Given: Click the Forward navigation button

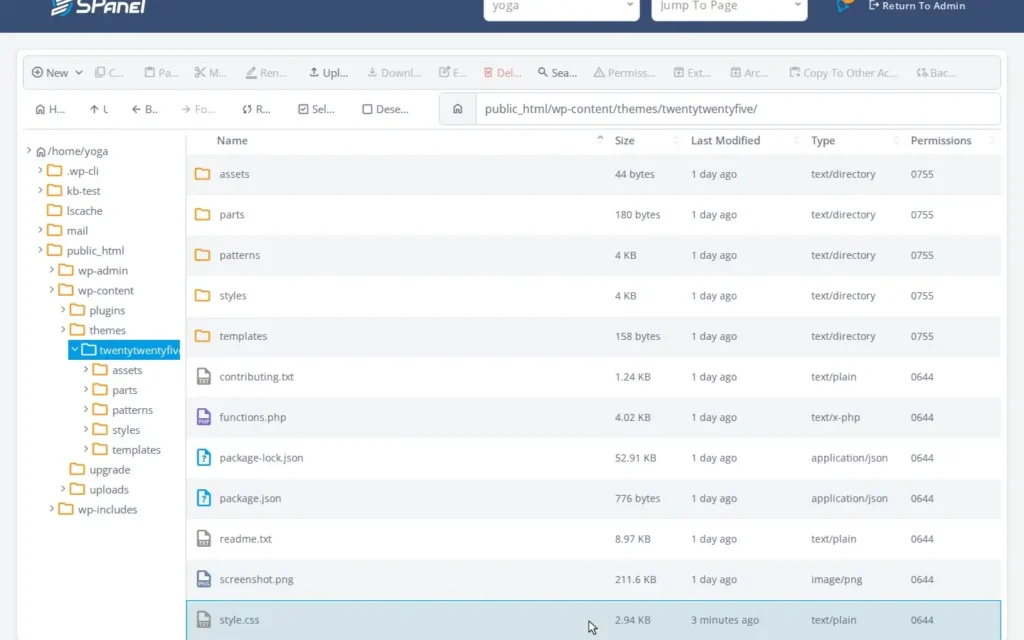Looking at the screenshot, I should (198, 109).
